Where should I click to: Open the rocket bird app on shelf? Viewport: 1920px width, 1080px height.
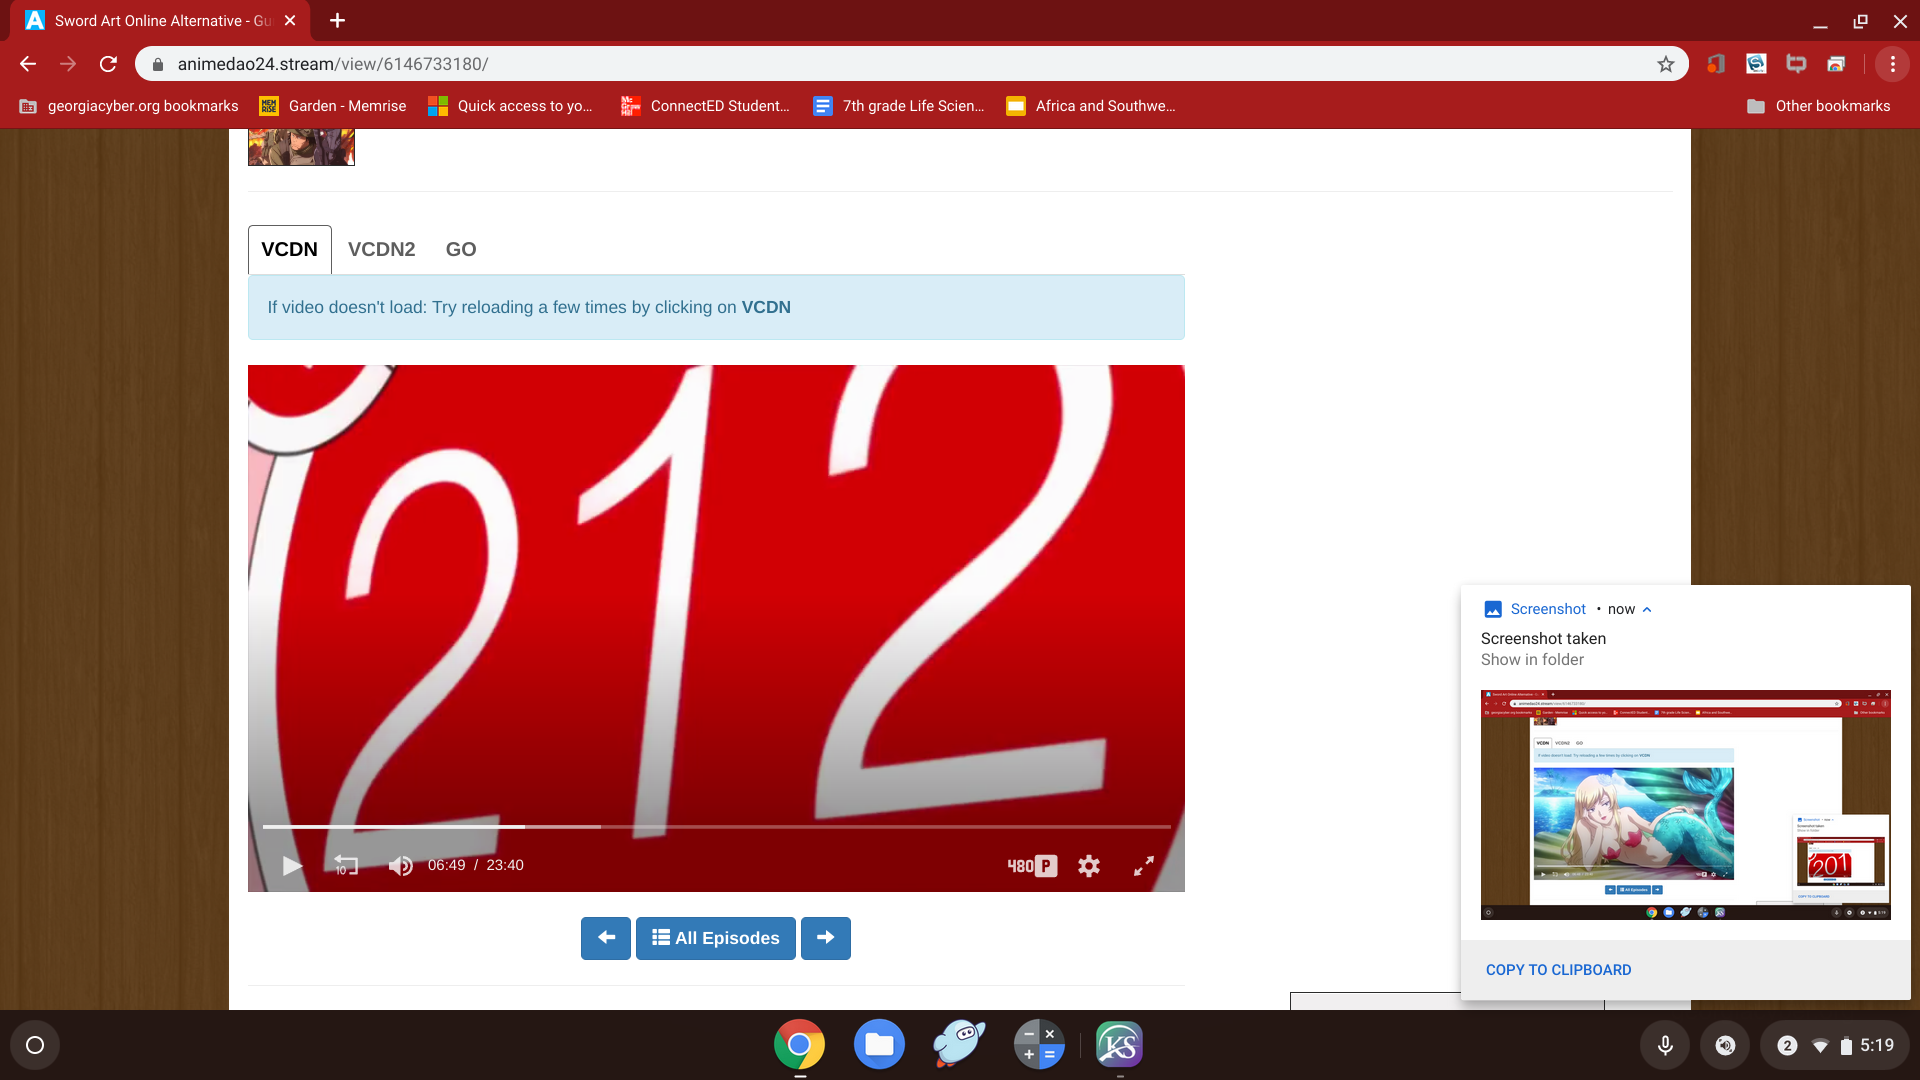(x=959, y=1045)
